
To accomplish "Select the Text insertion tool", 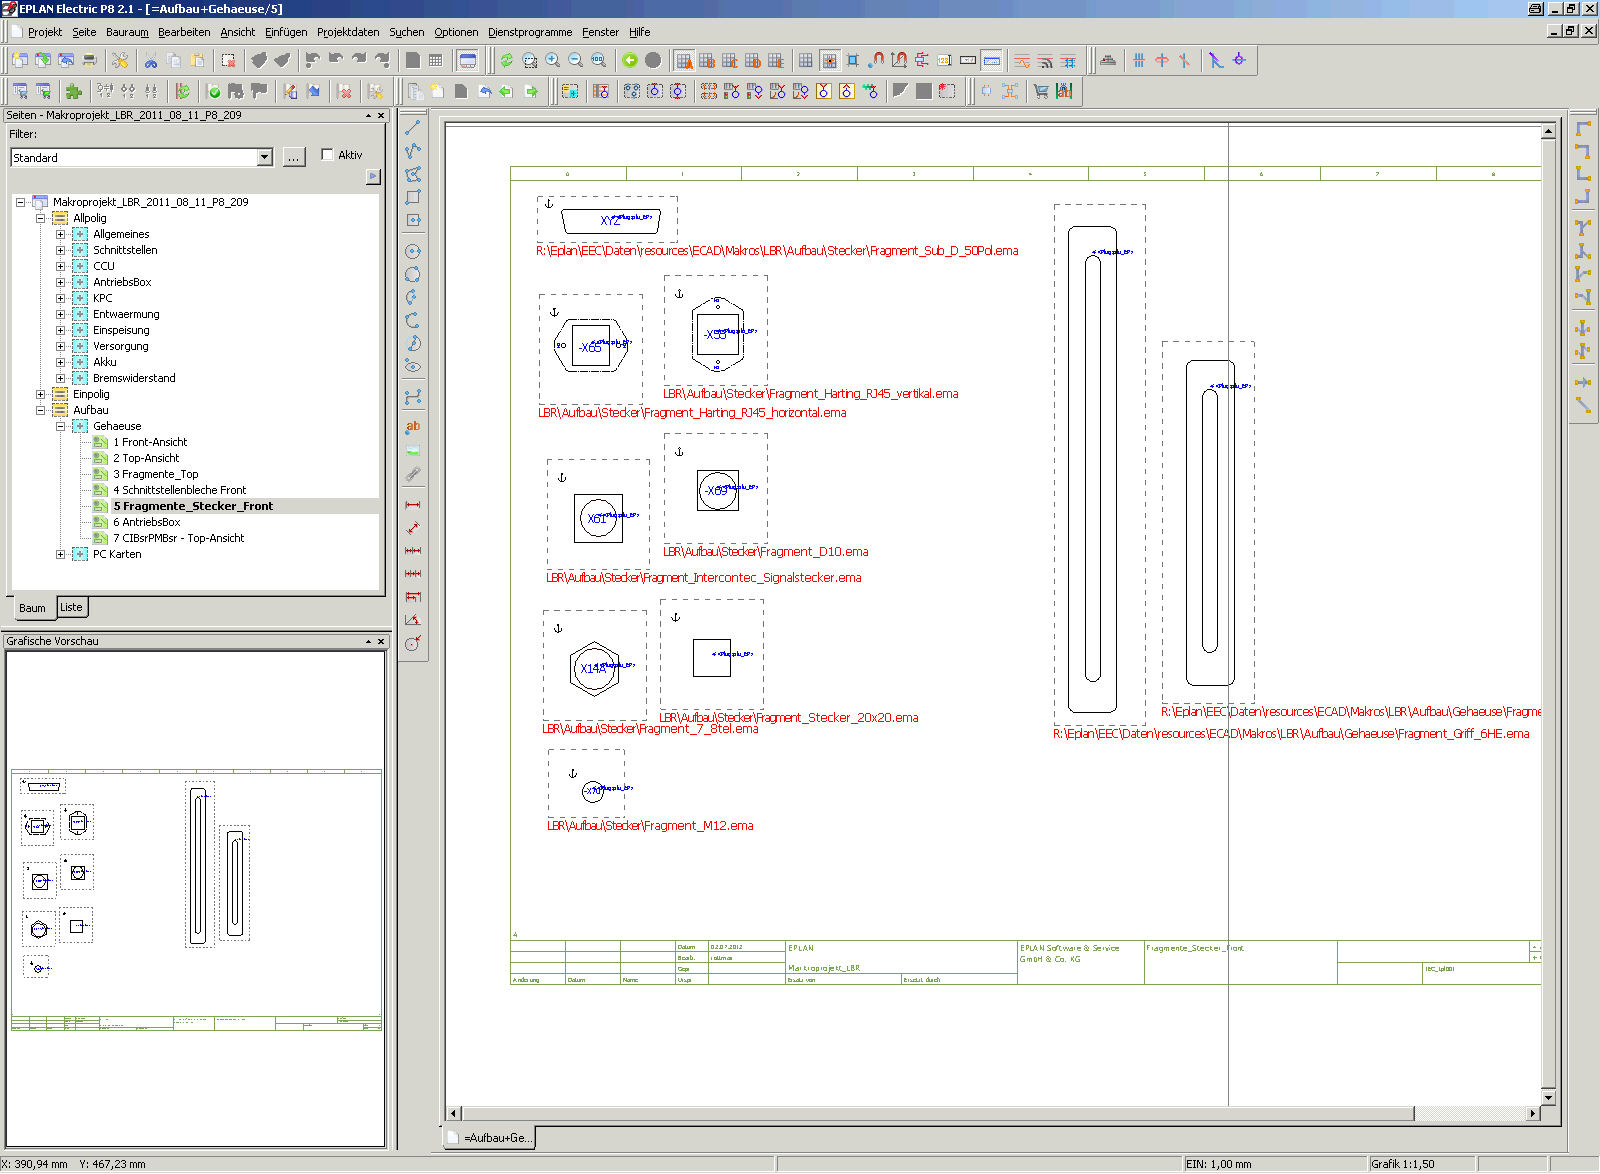I will coord(412,427).
